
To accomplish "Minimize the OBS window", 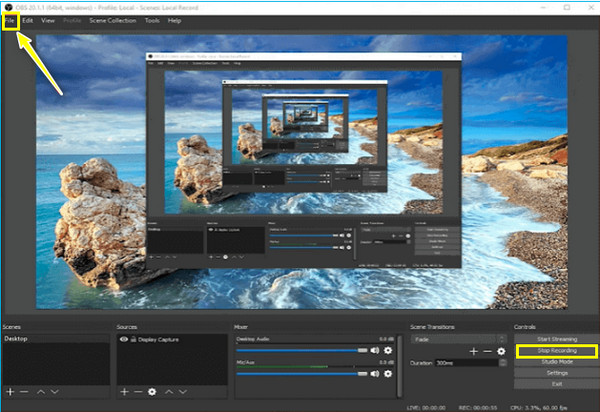I will 545,7.
